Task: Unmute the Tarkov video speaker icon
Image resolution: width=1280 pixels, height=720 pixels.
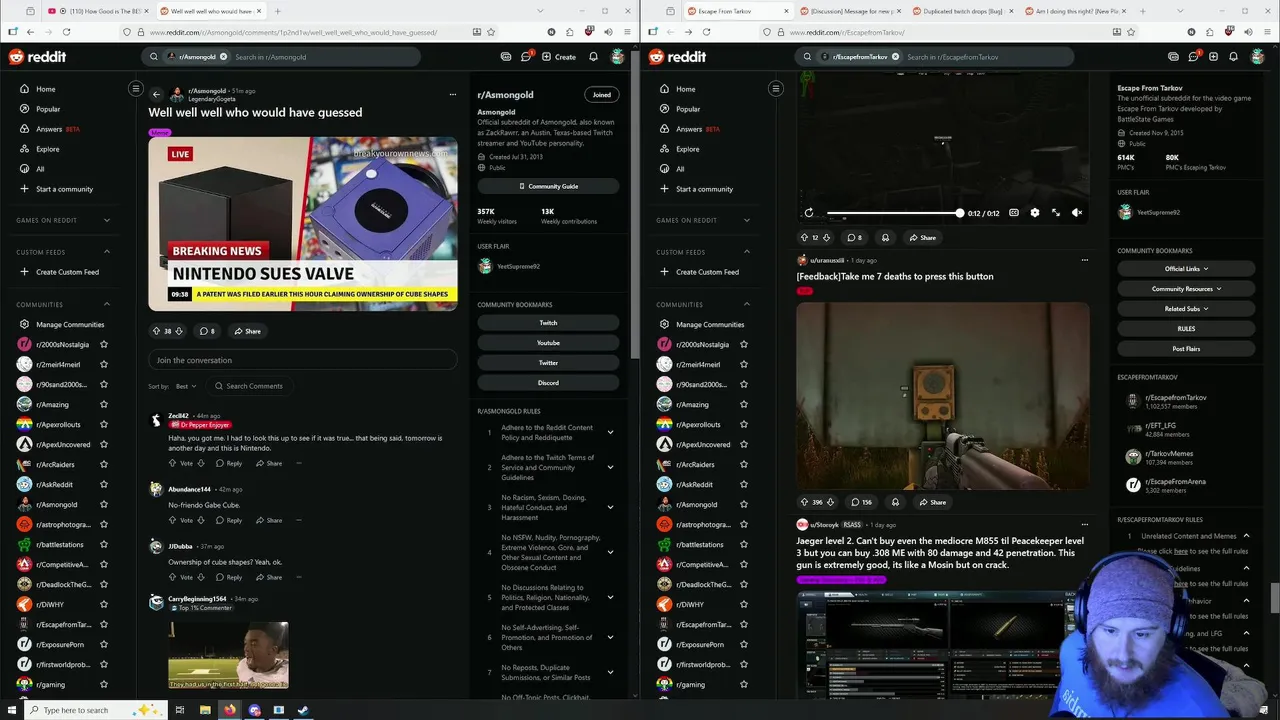Action: coord(1077,212)
